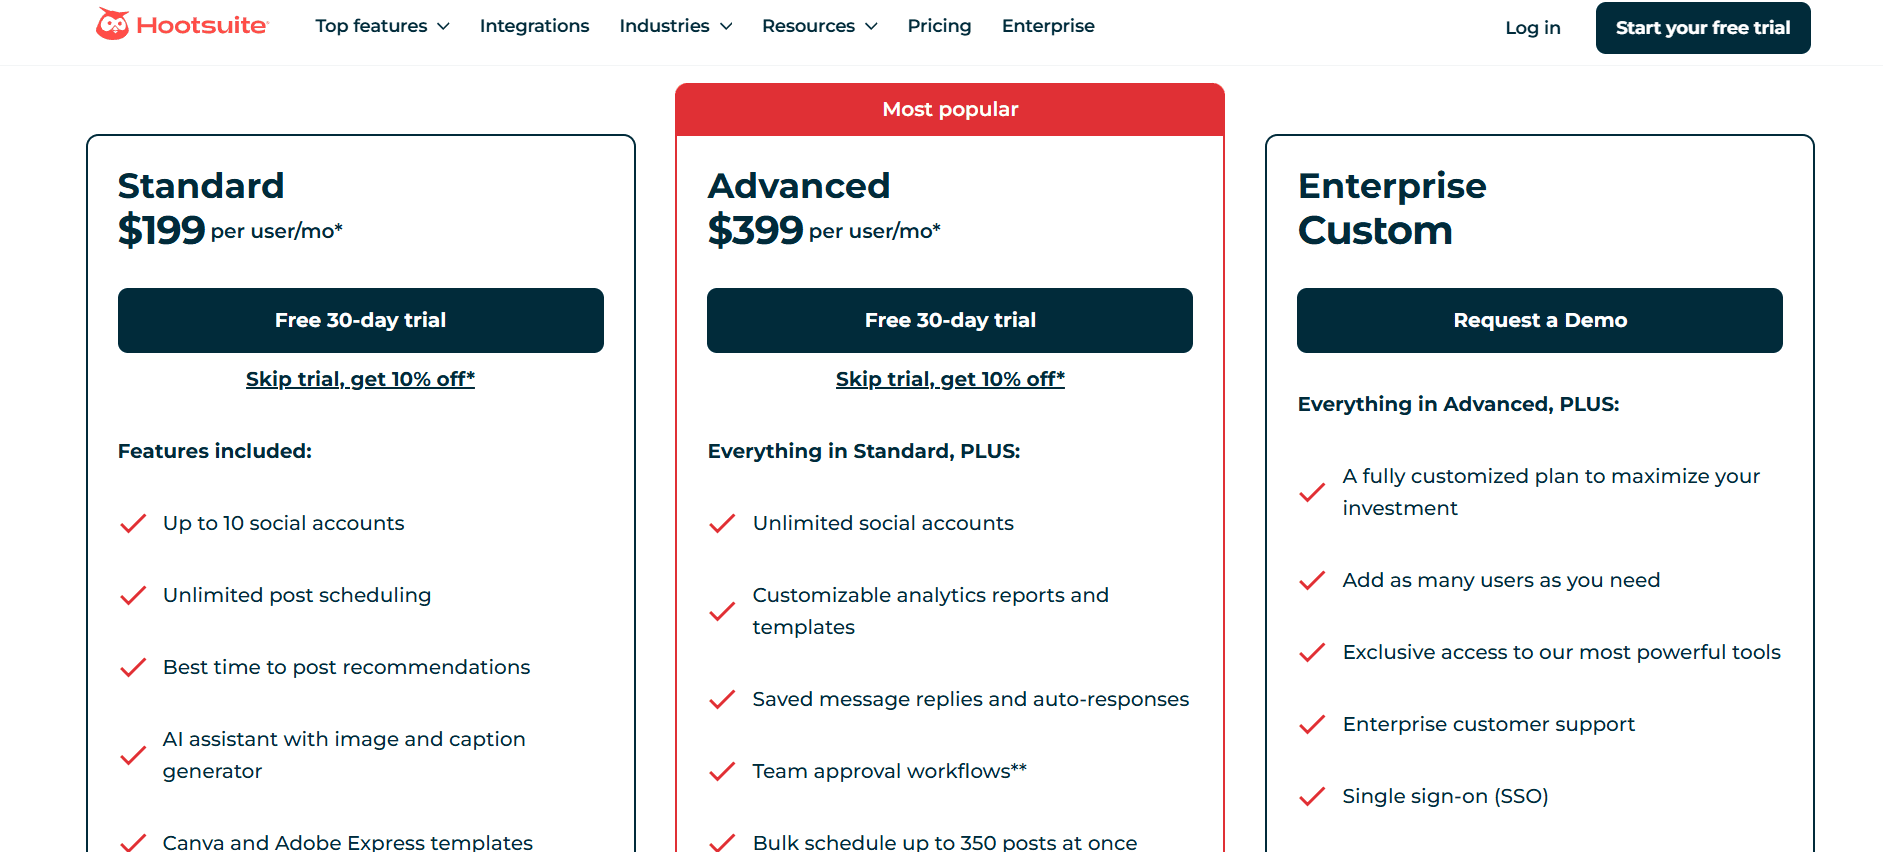Click Request a Demo button

tap(1540, 320)
